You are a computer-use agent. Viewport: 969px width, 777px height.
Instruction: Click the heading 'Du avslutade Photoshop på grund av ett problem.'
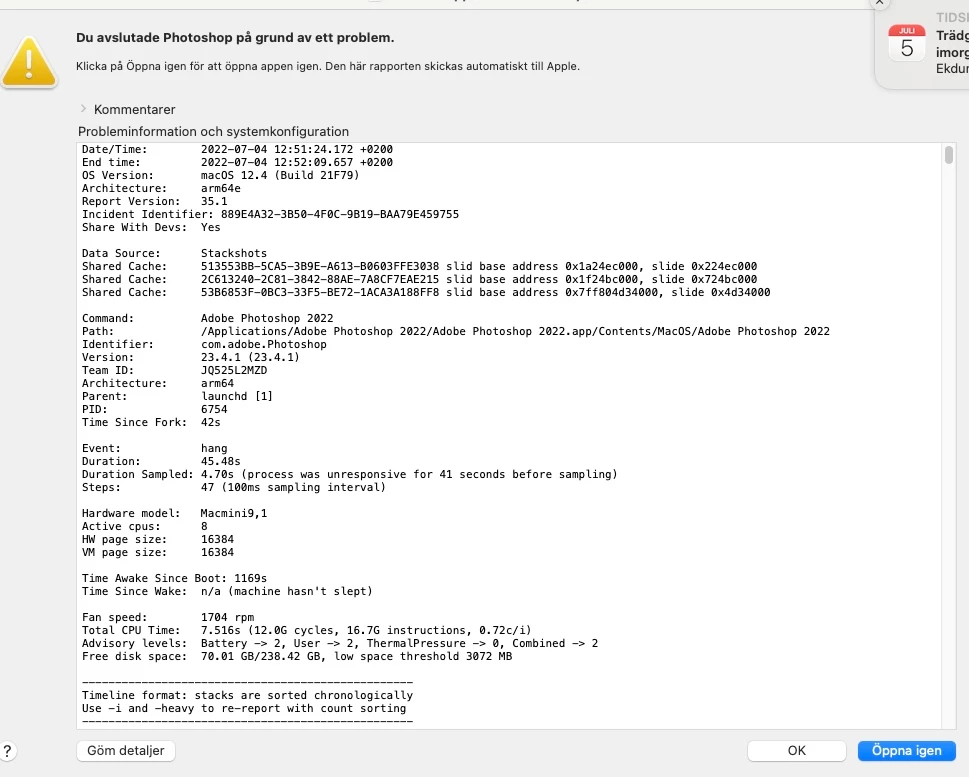click(x=235, y=38)
